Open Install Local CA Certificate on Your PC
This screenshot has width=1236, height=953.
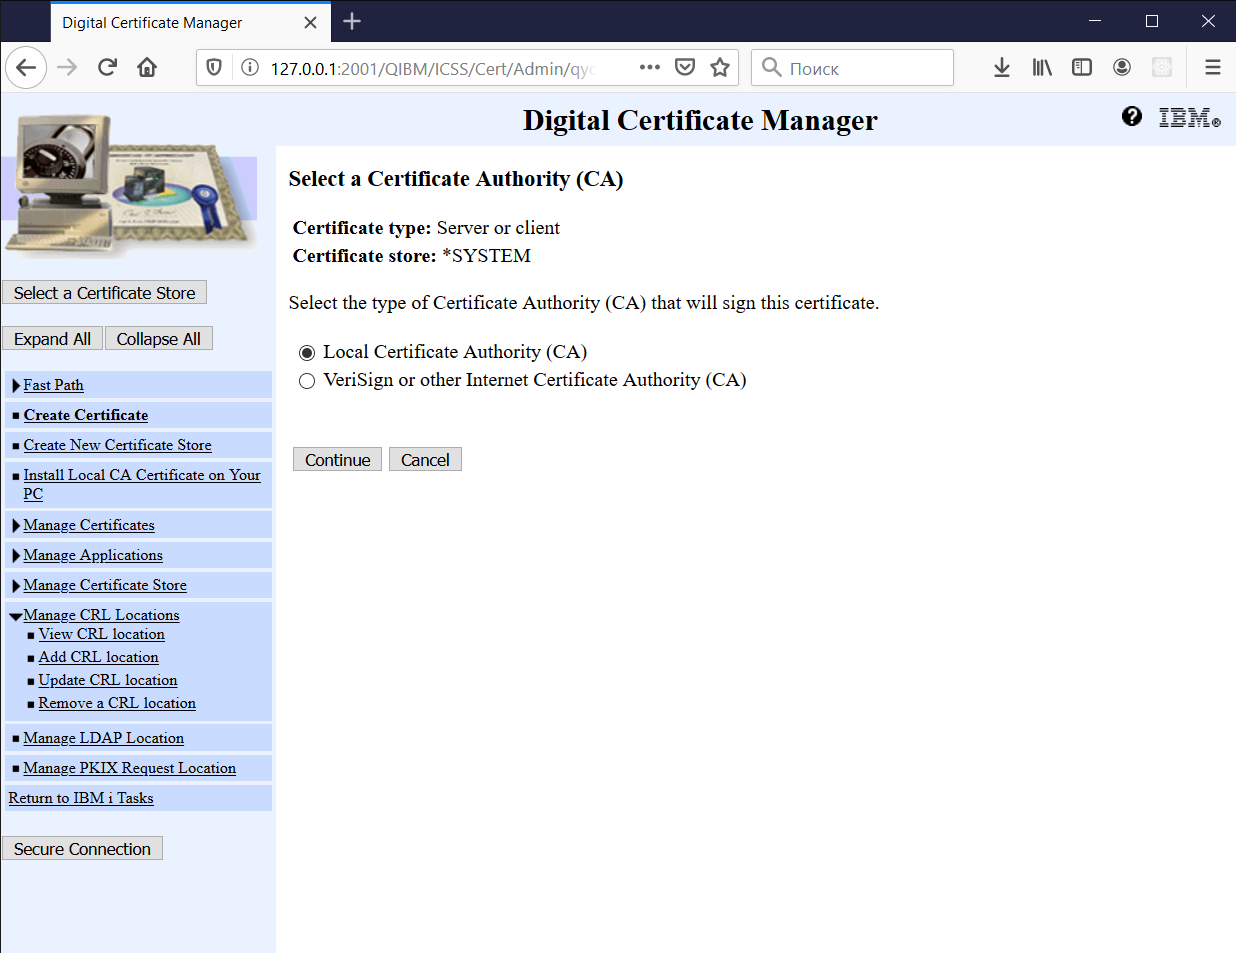click(x=142, y=484)
